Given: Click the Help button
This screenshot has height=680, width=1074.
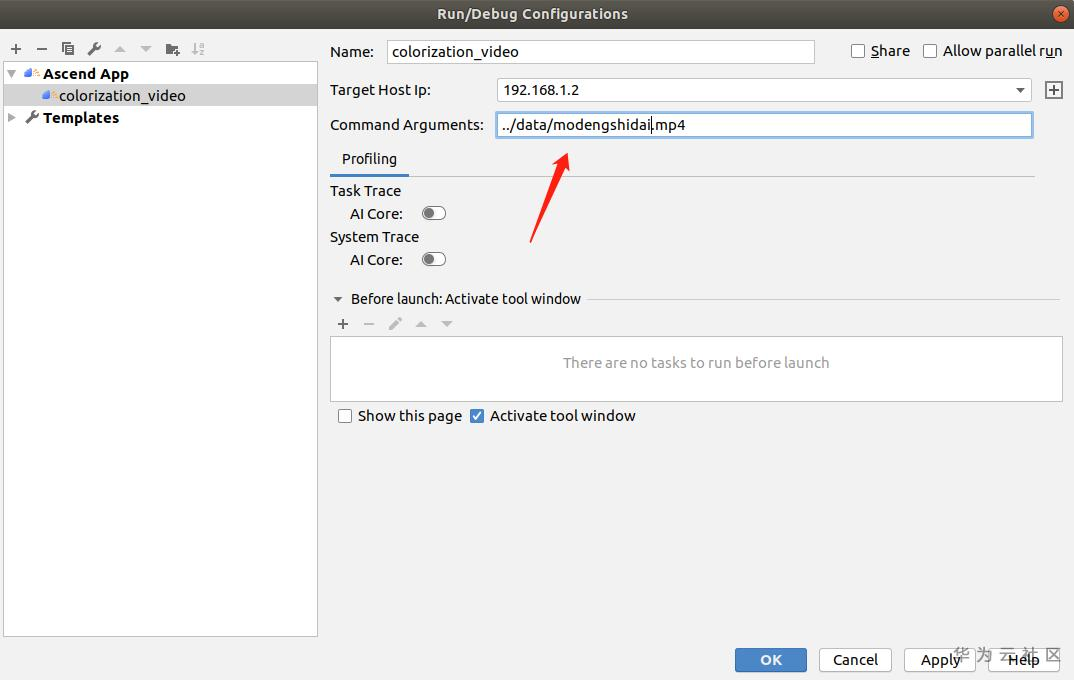Looking at the screenshot, I should tap(1023, 659).
